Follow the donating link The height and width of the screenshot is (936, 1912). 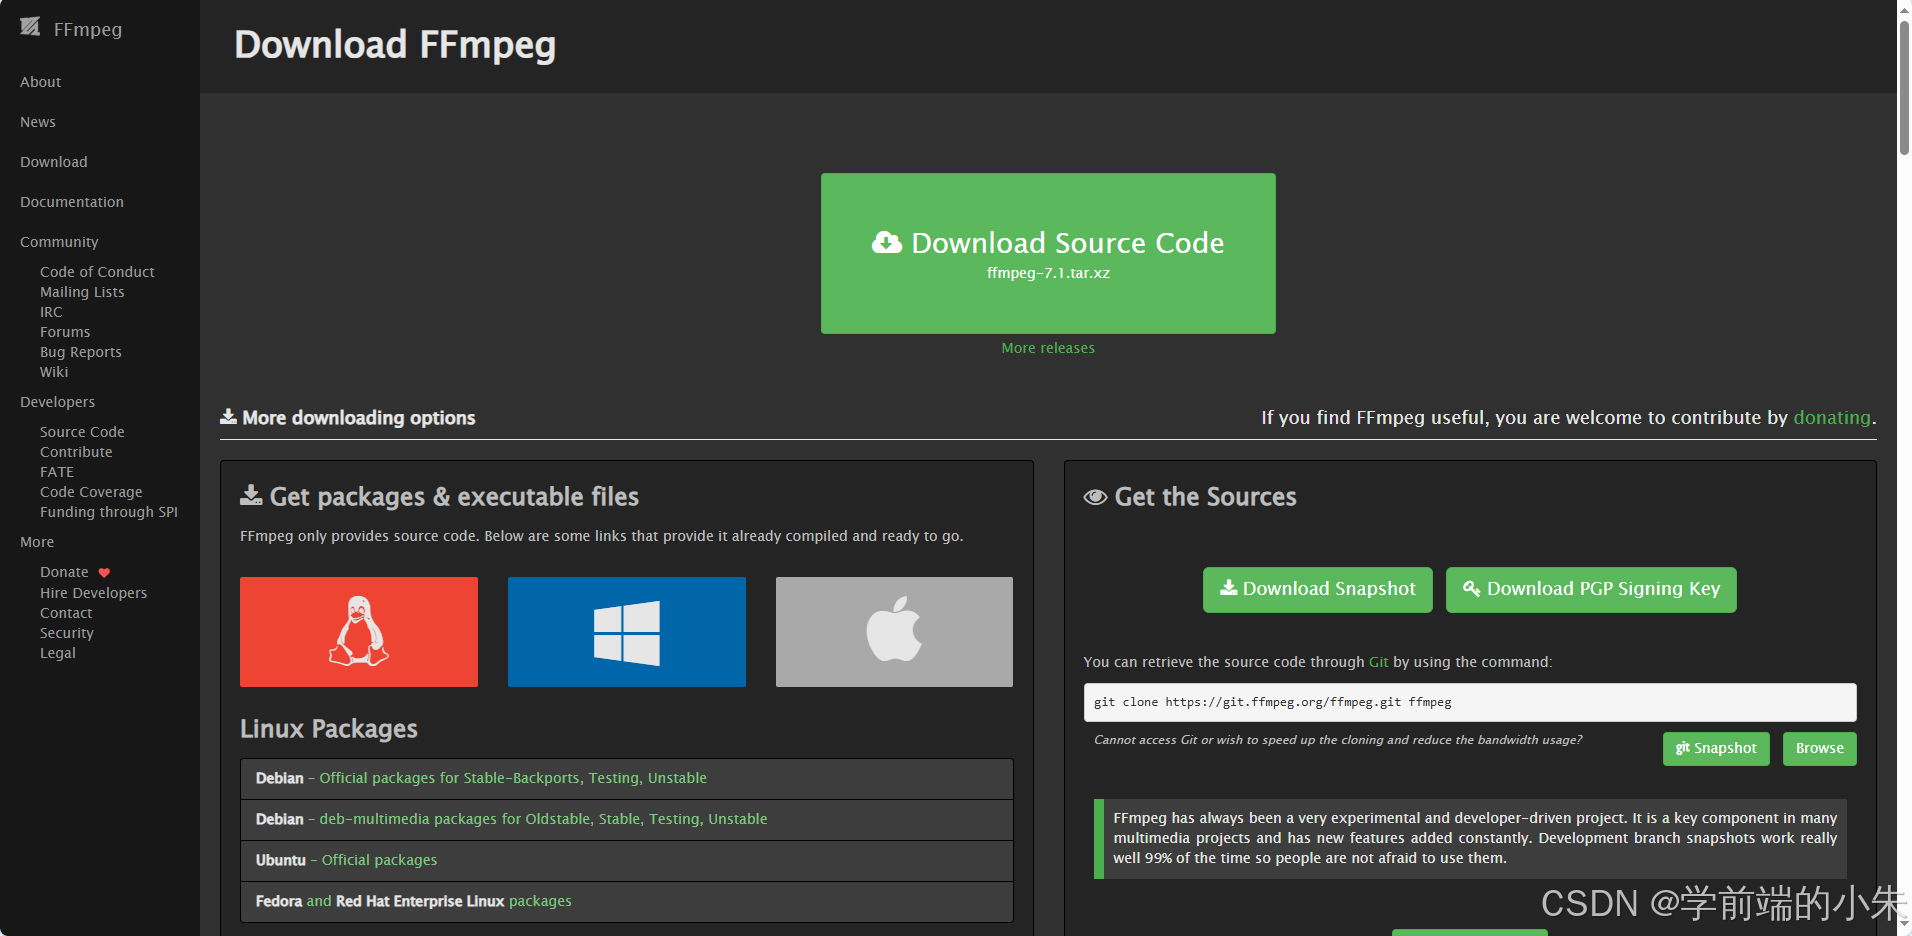click(x=1832, y=417)
